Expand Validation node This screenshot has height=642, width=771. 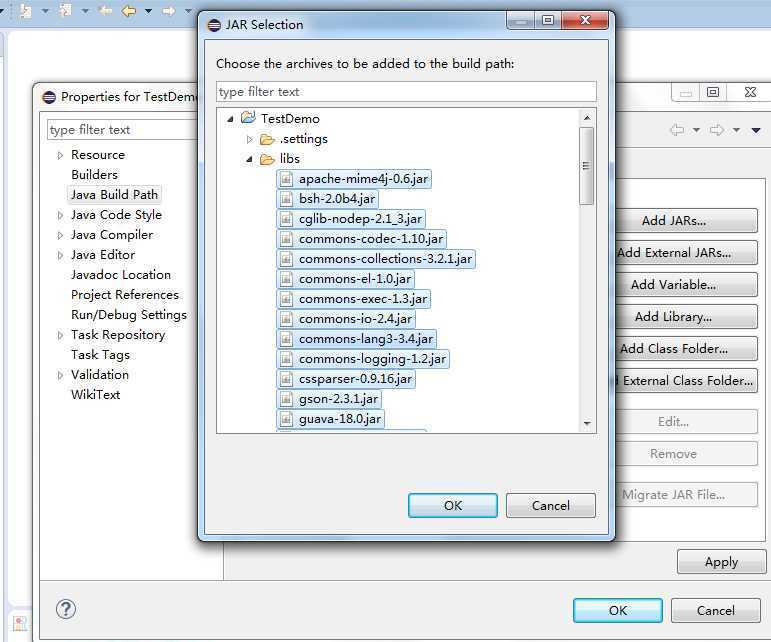click(x=60, y=376)
